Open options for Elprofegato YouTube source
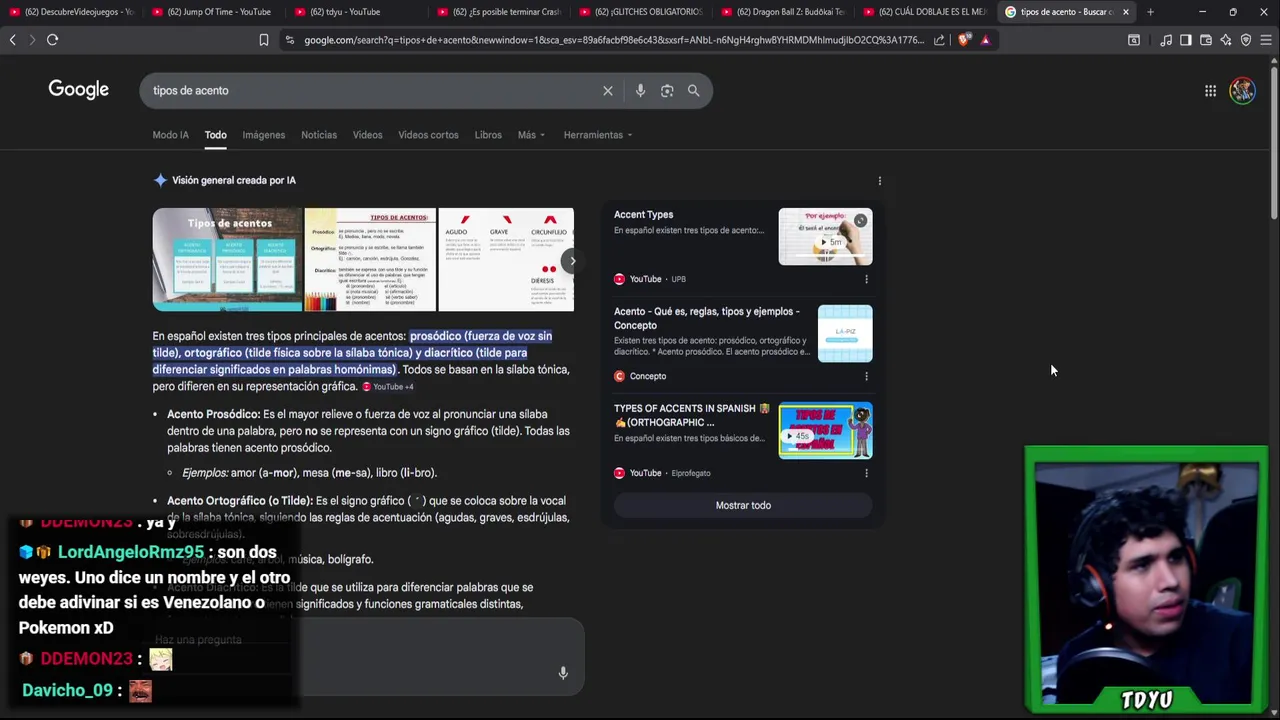The image size is (1280, 720). tap(866, 473)
